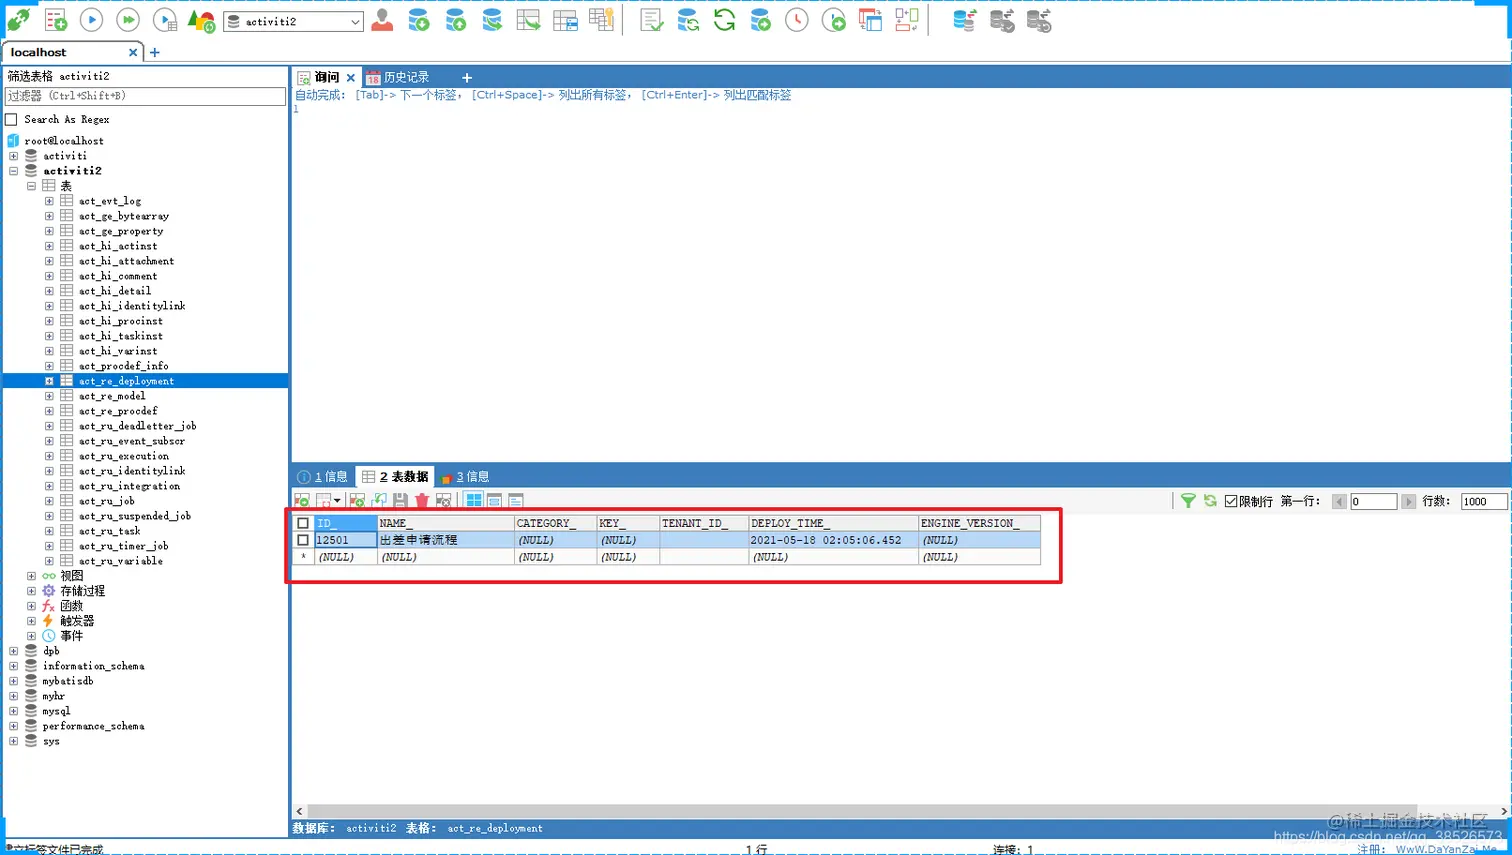
Task: Open a new query editor from toolbar
Action: click(56, 20)
